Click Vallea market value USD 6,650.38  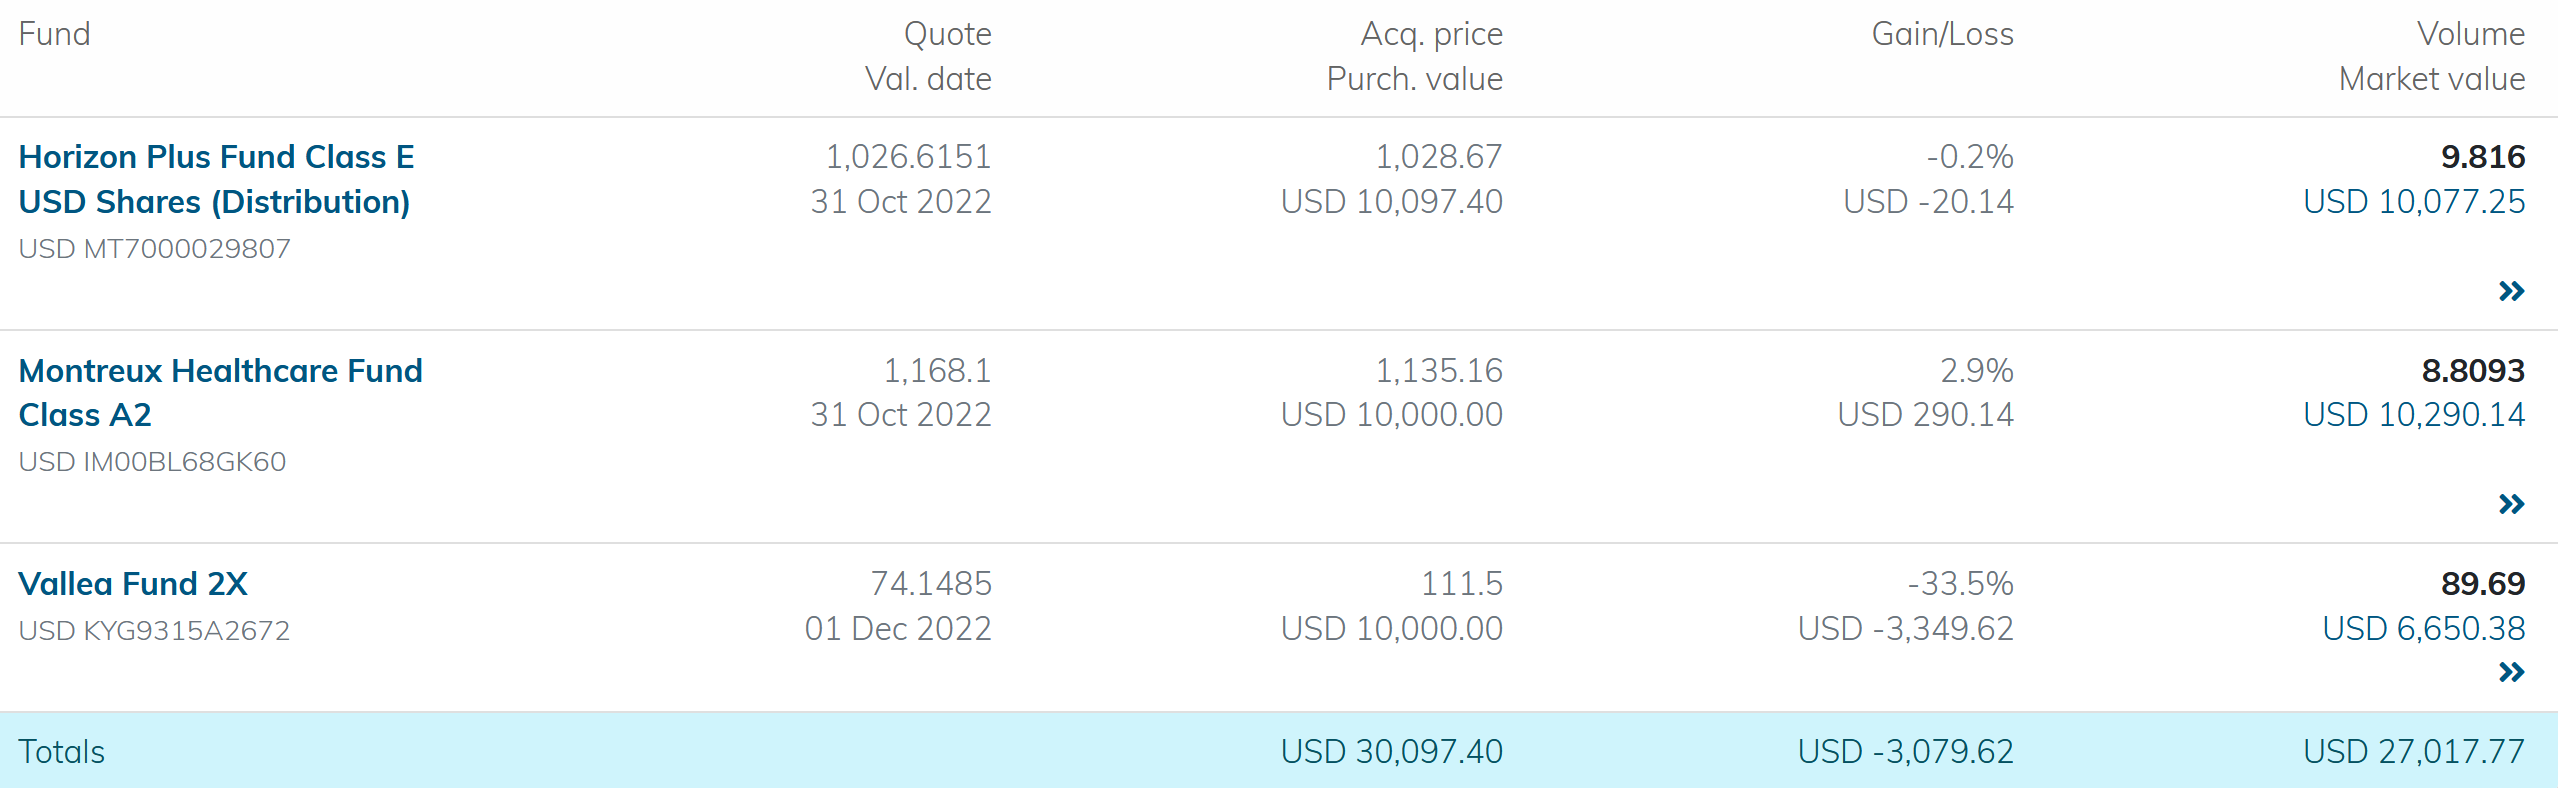click(x=2423, y=629)
